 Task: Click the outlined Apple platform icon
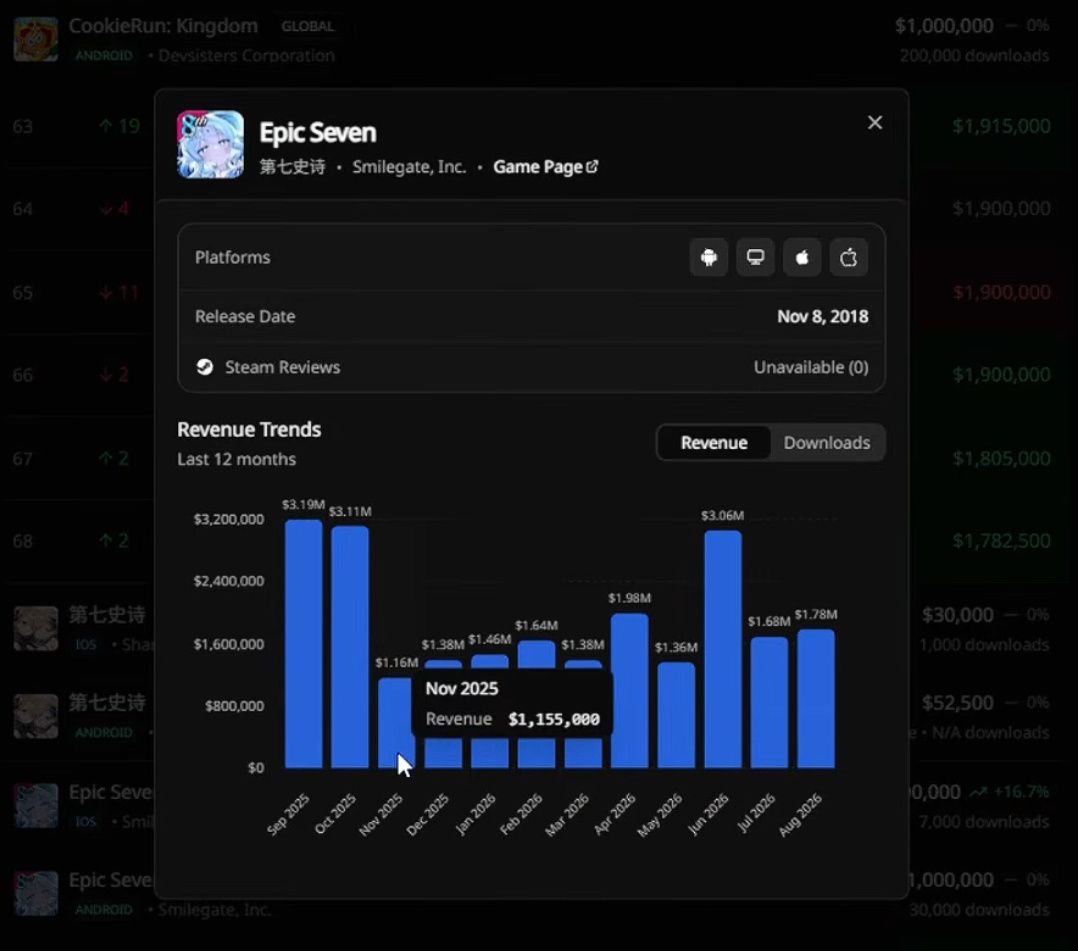(x=848, y=257)
